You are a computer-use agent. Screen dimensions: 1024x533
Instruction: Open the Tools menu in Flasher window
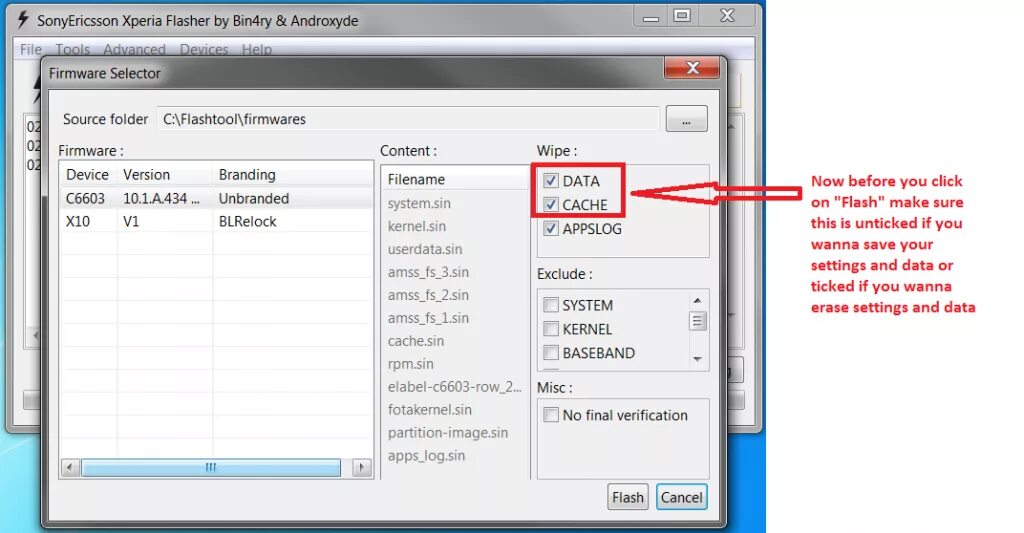click(72, 50)
